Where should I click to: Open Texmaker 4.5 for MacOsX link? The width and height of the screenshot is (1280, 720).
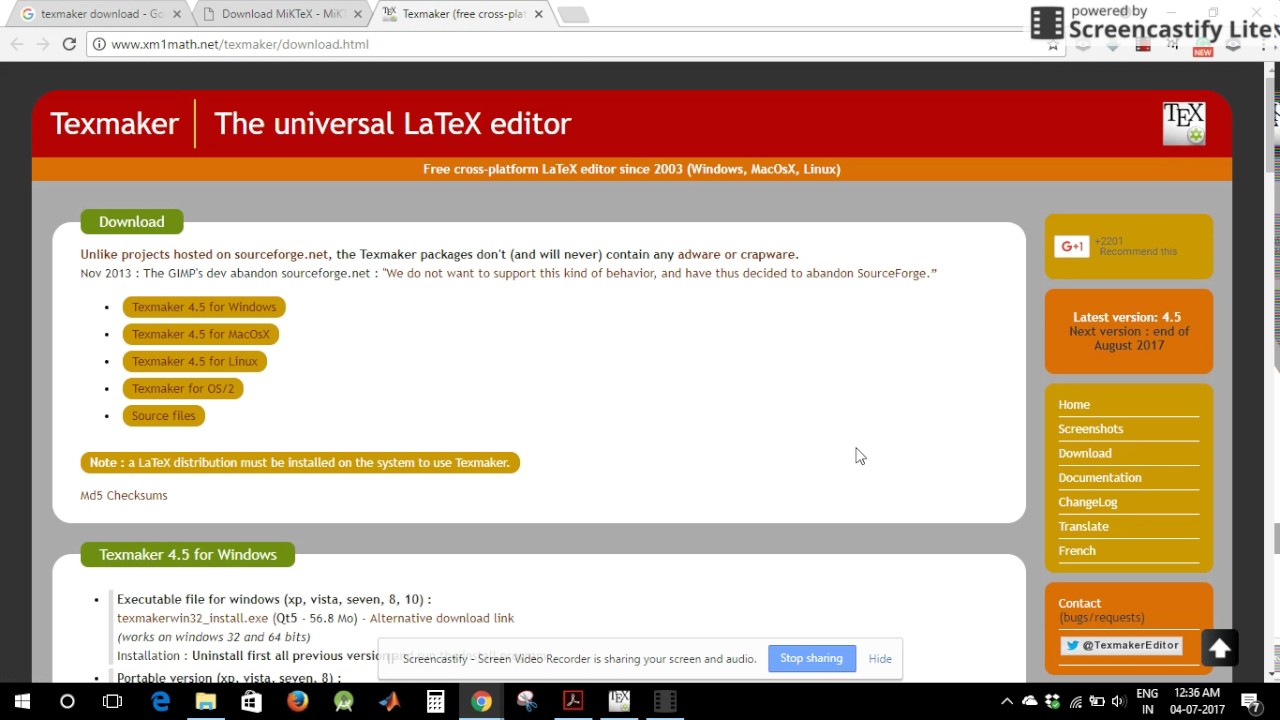pos(201,334)
